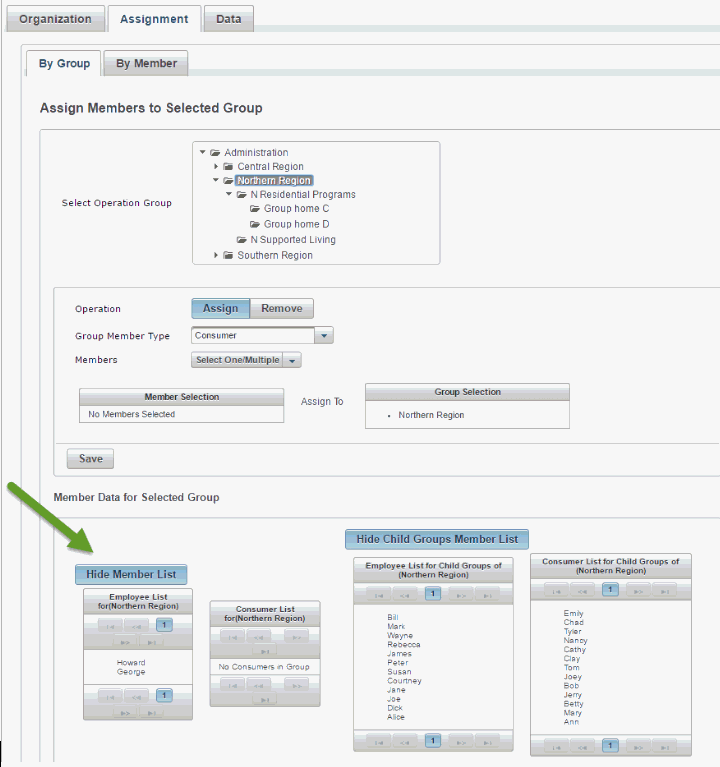Select page 1 atop child groups Employee List
Screen dimensions: 720x767
click(433, 593)
